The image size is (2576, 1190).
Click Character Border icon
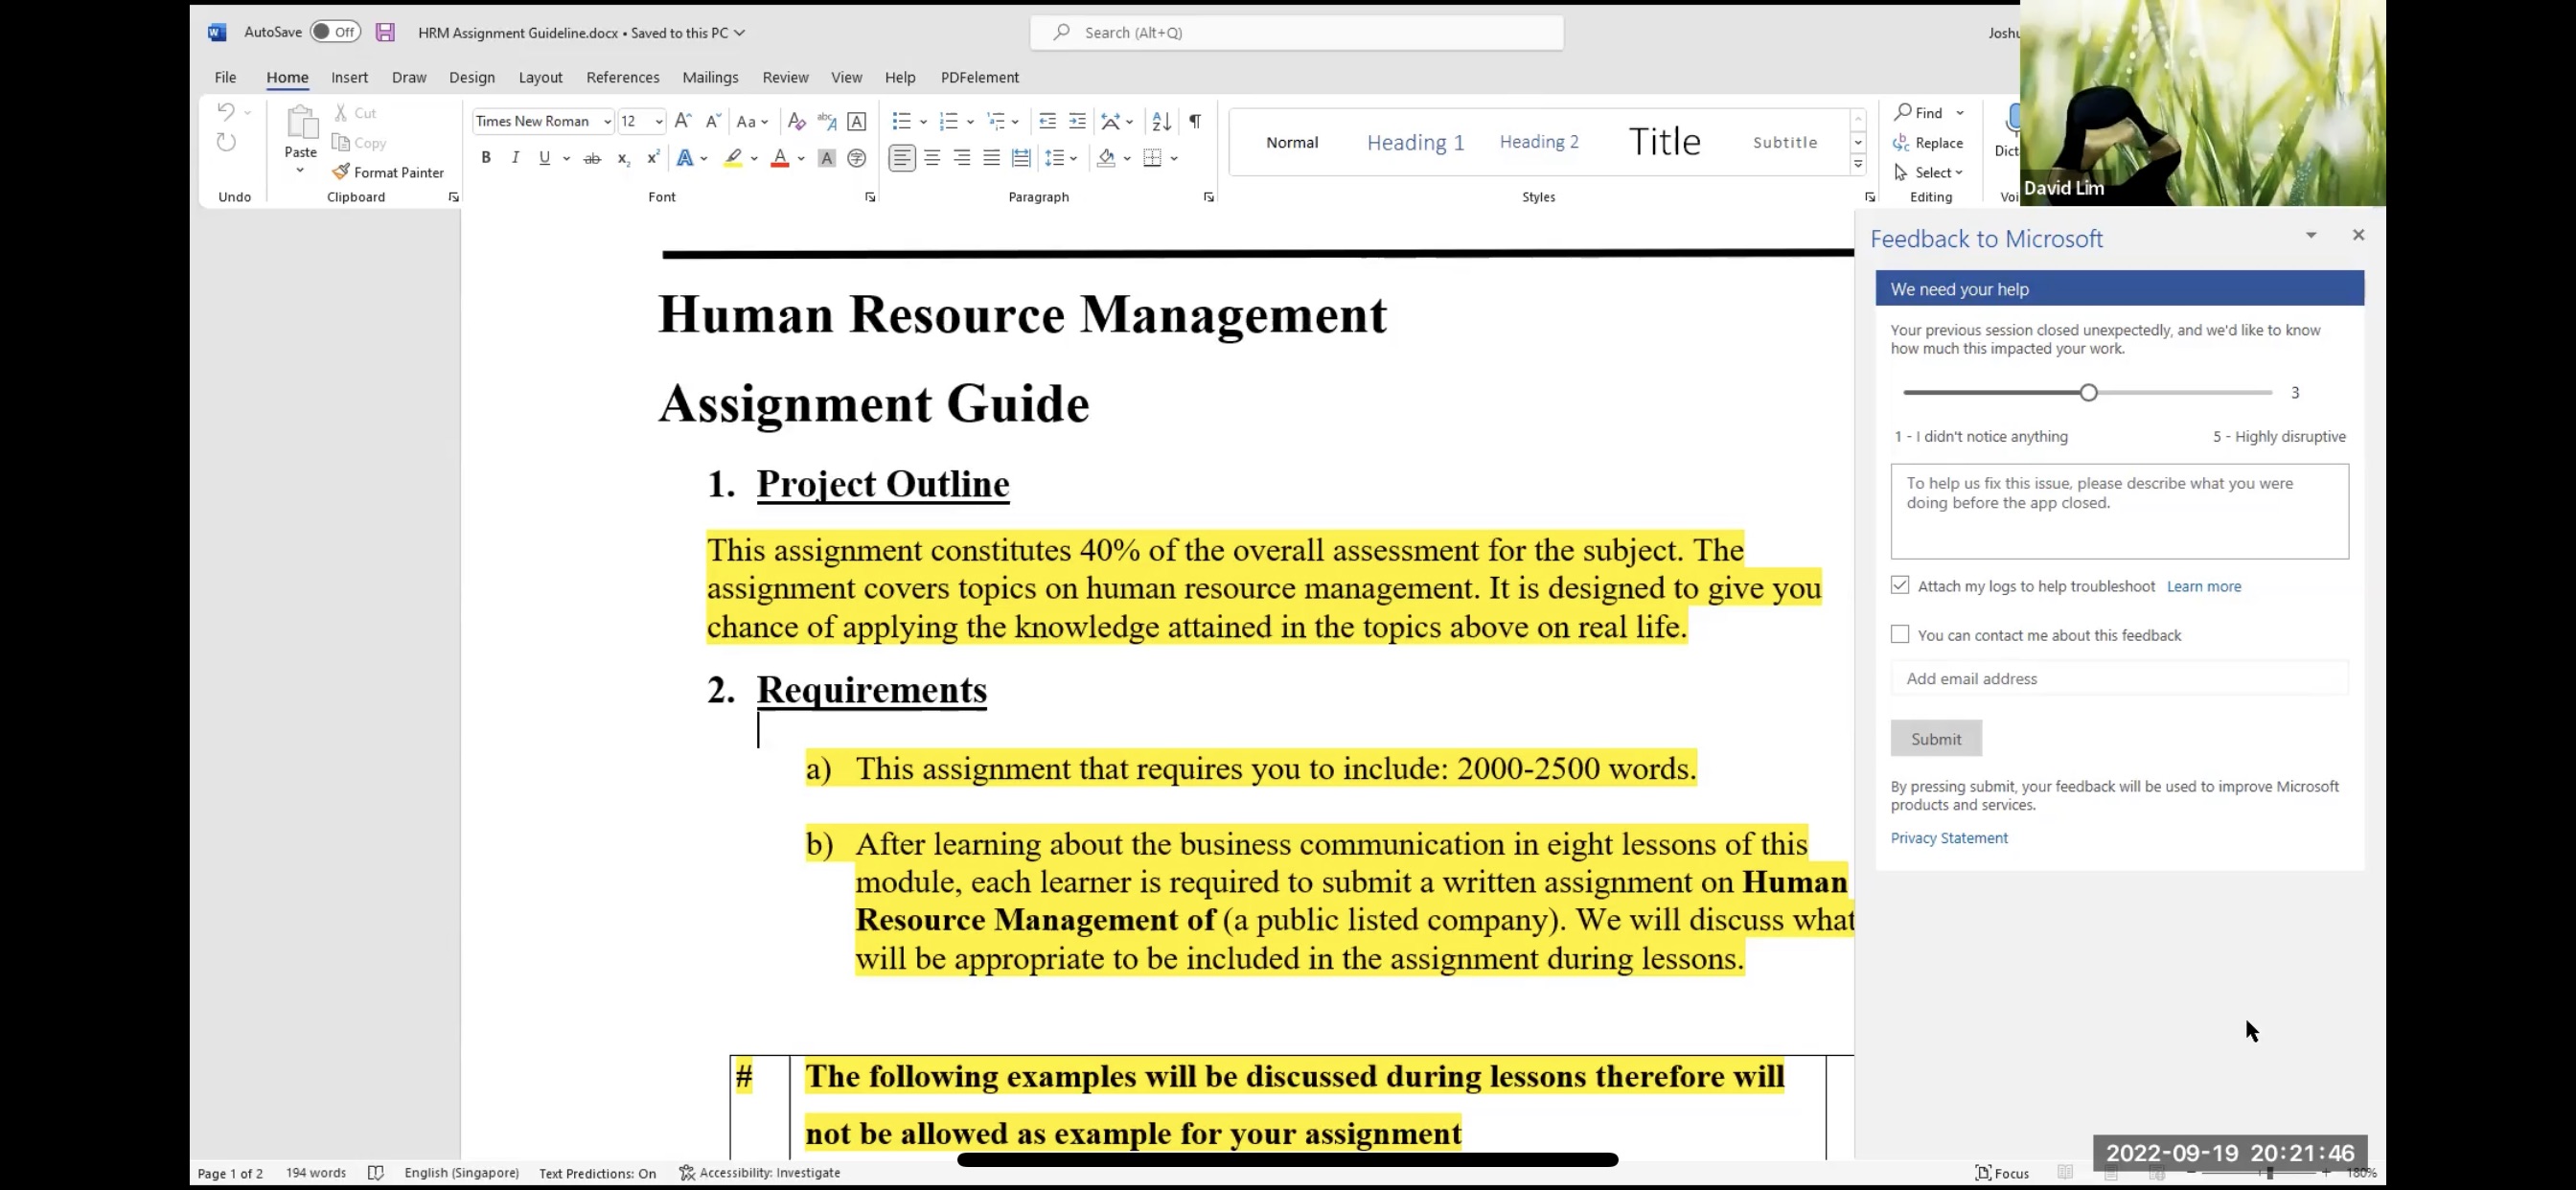(857, 121)
